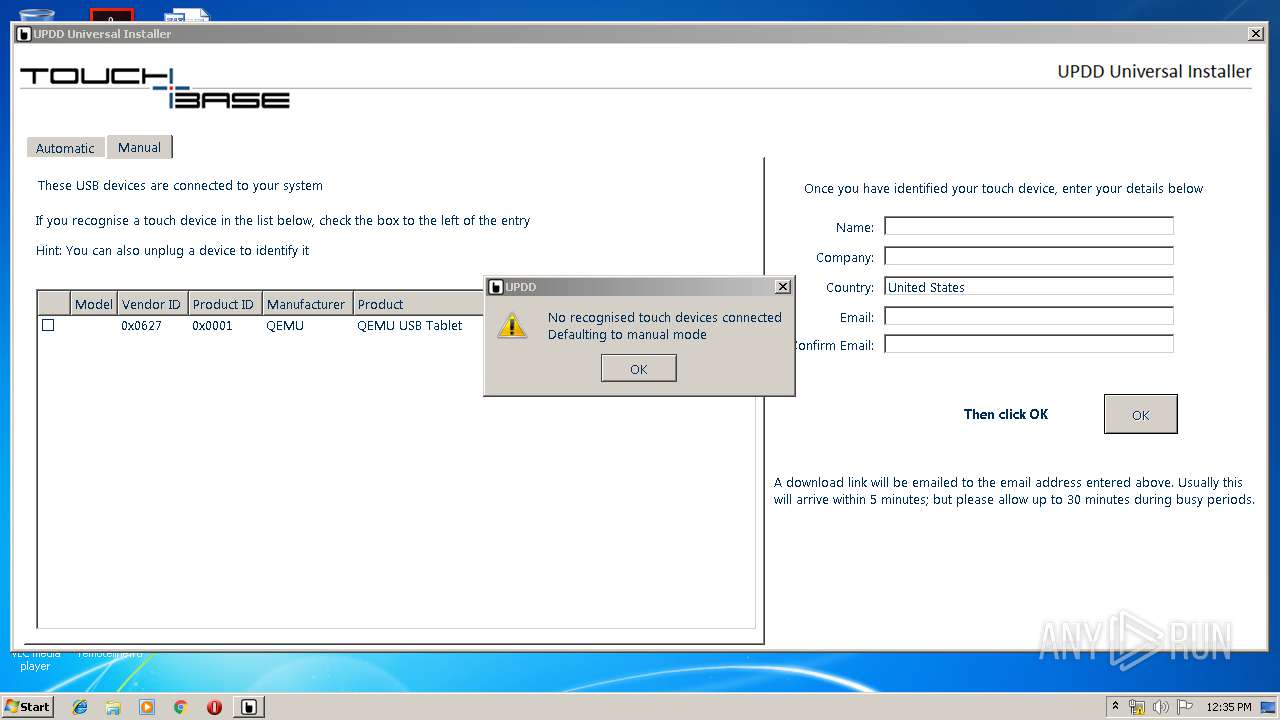Screen dimensions: 1280x720
Task: Click the Name input field
Action: click(1028, 226)
